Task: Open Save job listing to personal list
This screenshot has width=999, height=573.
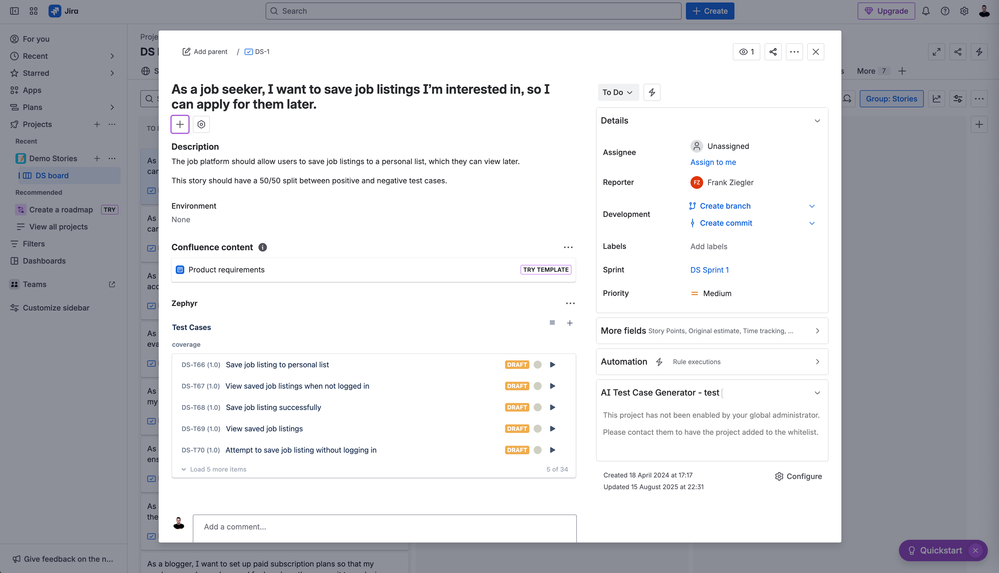Action: 277,365
